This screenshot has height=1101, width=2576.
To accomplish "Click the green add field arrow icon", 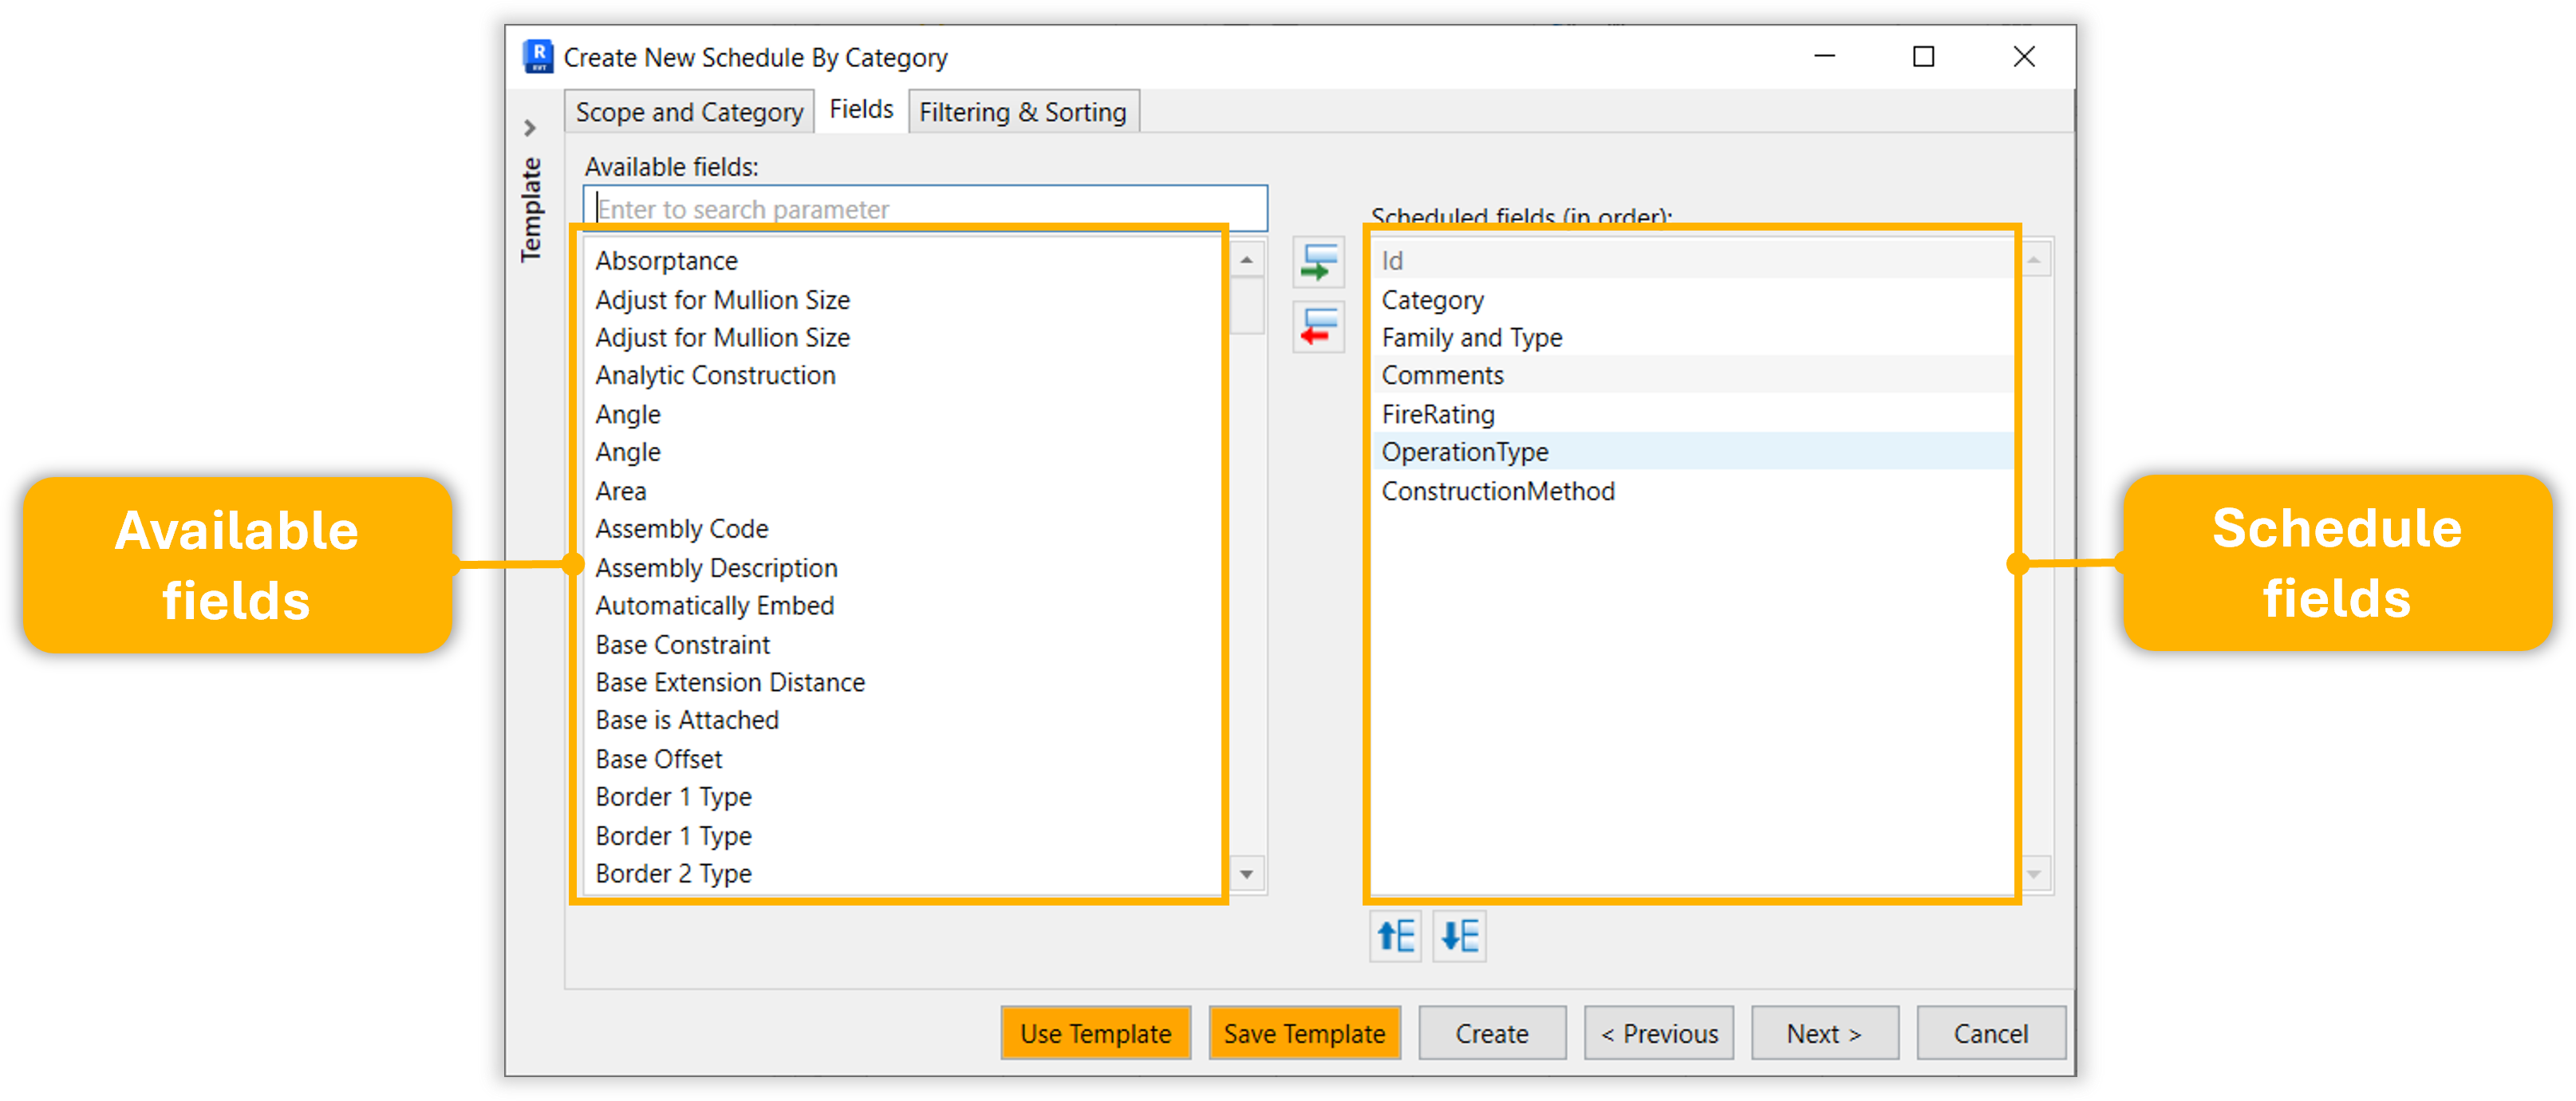I will point(1318,263).
